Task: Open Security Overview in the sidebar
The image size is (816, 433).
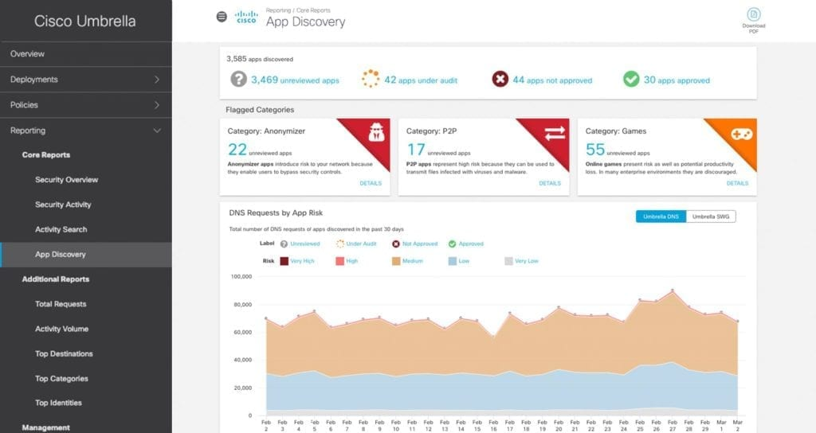Action: pos(67,180)
